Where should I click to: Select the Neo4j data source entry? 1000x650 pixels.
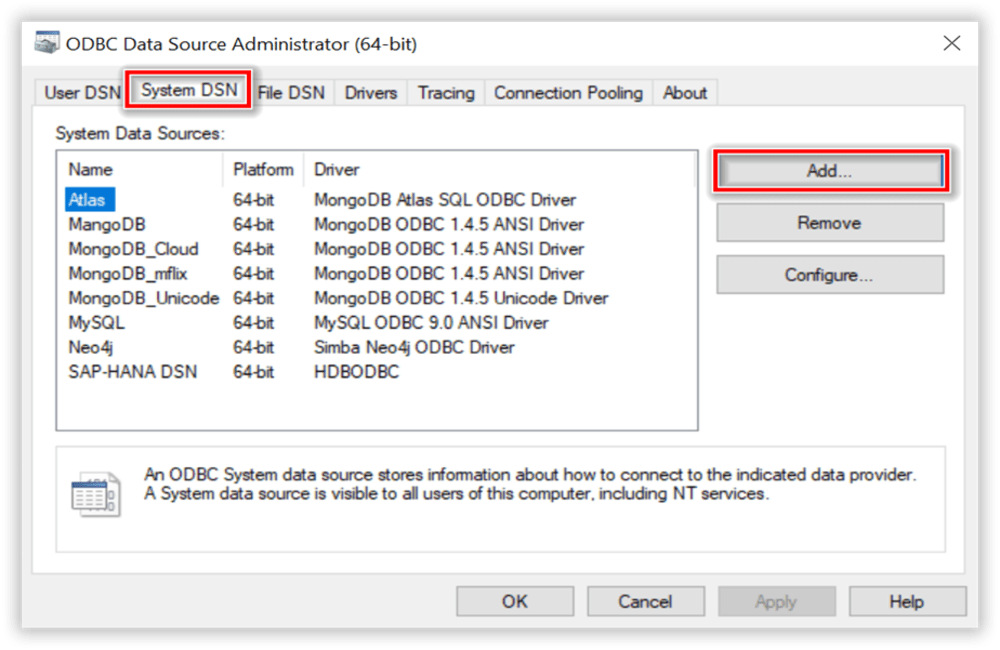tap(93, 348)
